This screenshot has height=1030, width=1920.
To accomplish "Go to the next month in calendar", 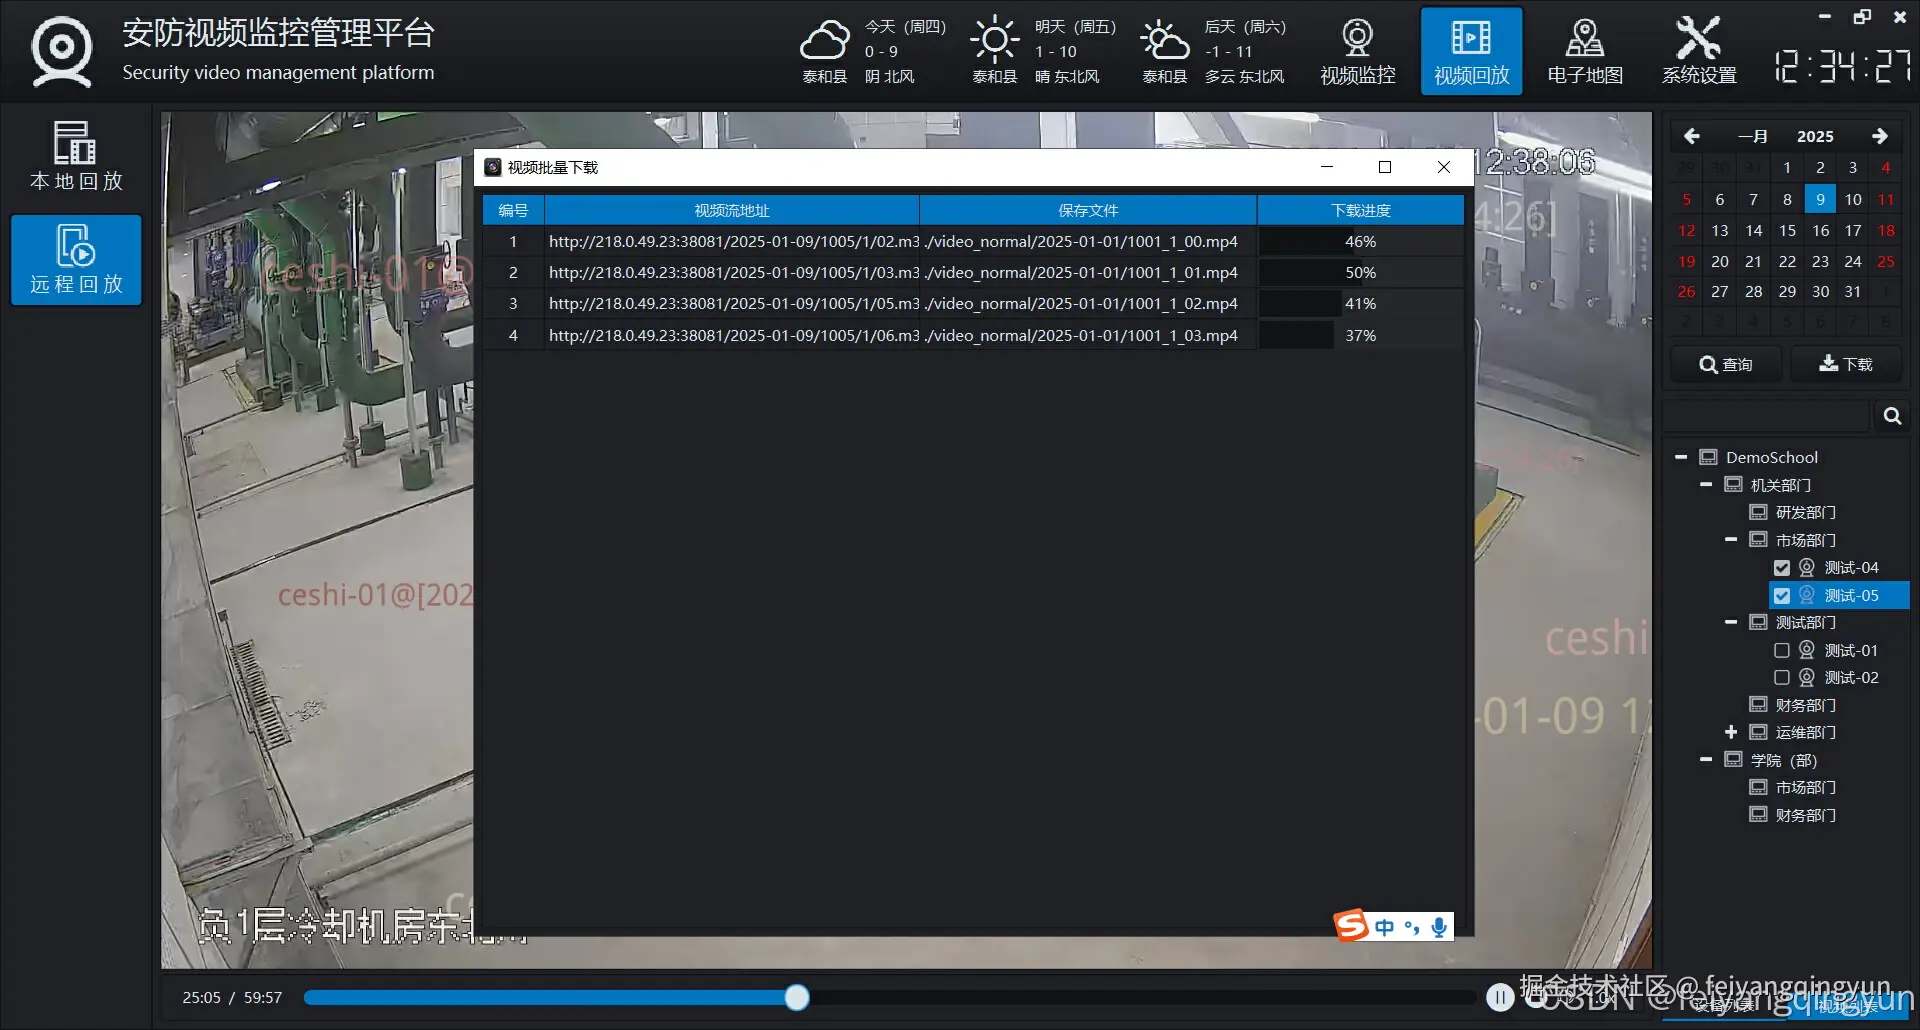I will 1879,136.
